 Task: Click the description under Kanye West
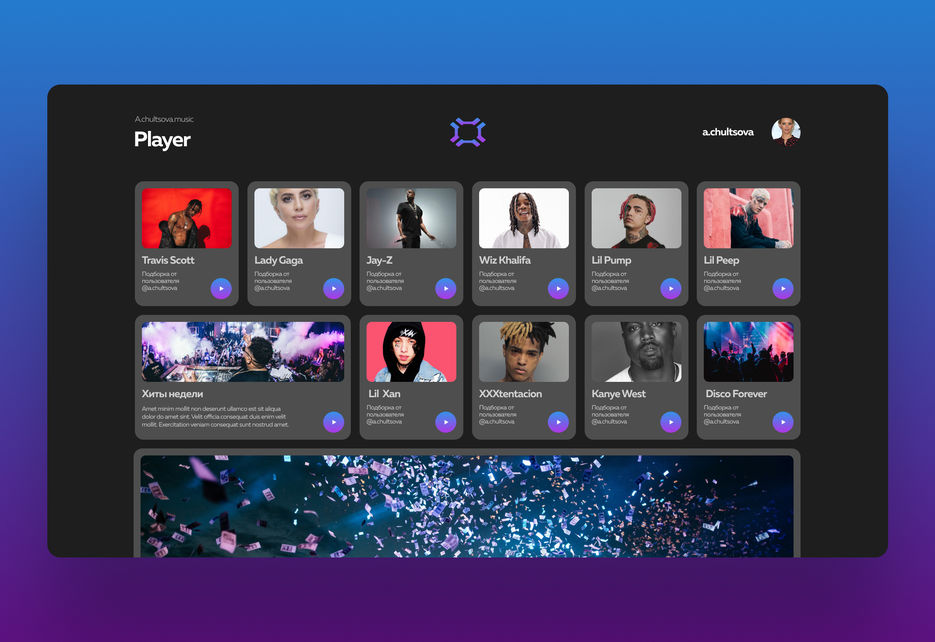pyautogui.click(x=610, y=414)
